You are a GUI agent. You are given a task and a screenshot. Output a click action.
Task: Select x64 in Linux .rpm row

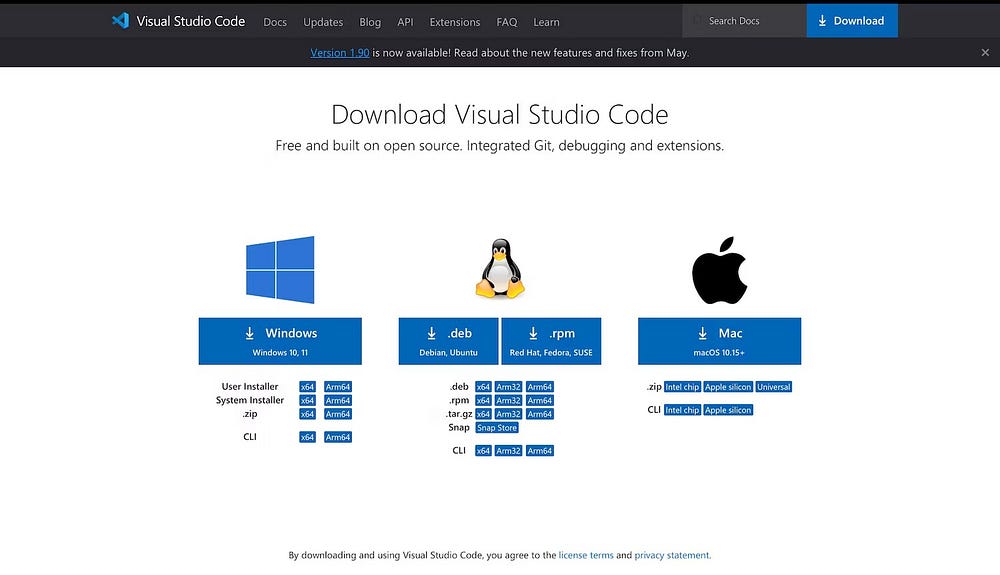click(483, 400)
